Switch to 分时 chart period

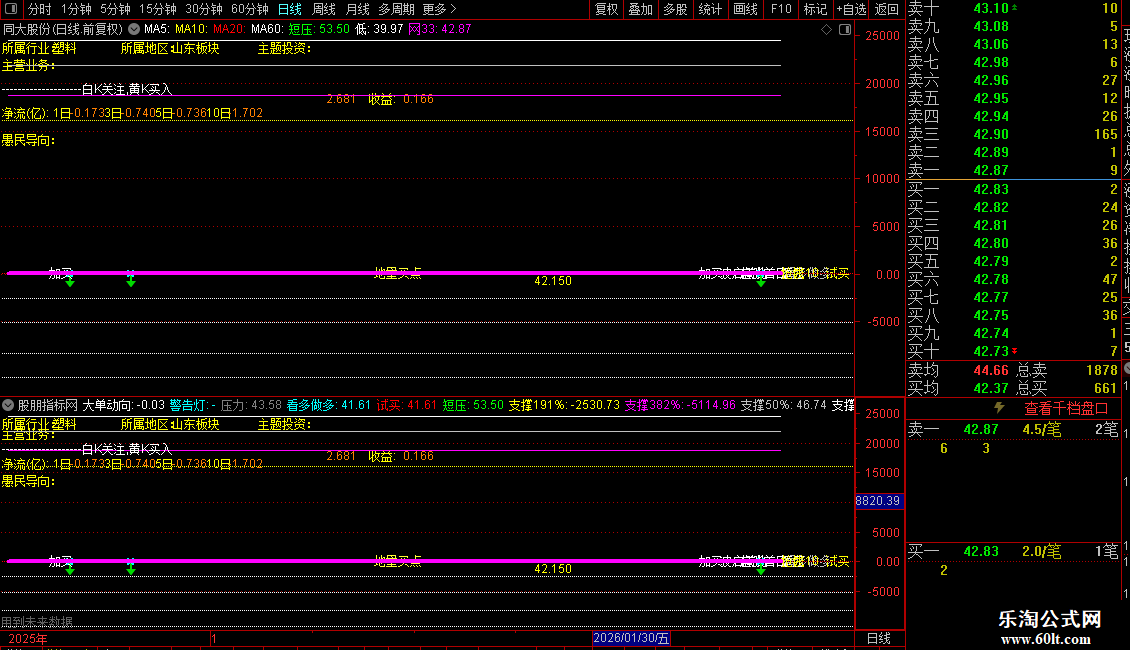(x=40, y=9)
